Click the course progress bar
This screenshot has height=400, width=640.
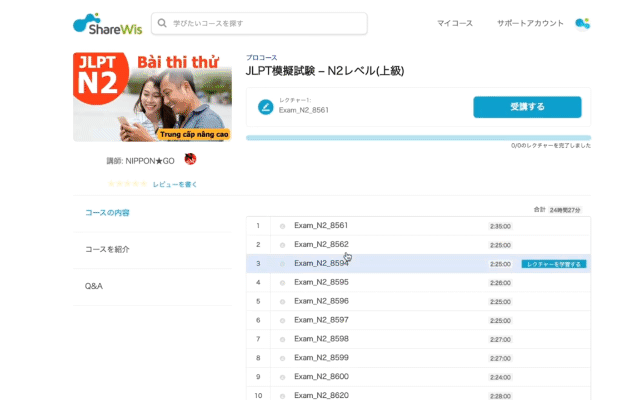point(418,138)
